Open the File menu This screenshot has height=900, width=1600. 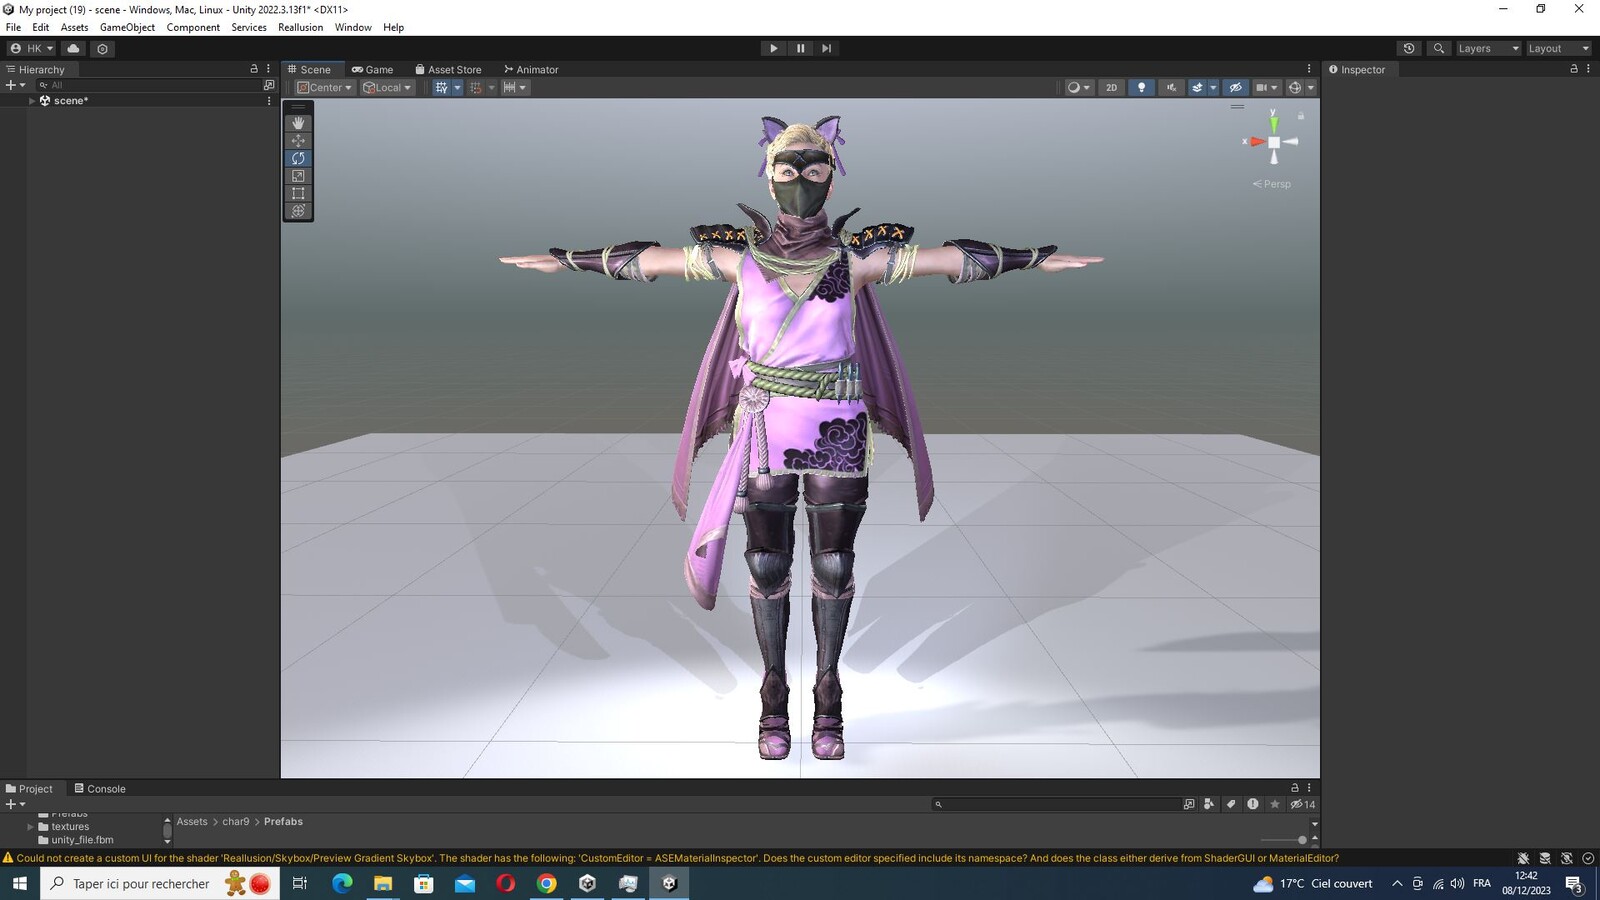pos(13,27)
